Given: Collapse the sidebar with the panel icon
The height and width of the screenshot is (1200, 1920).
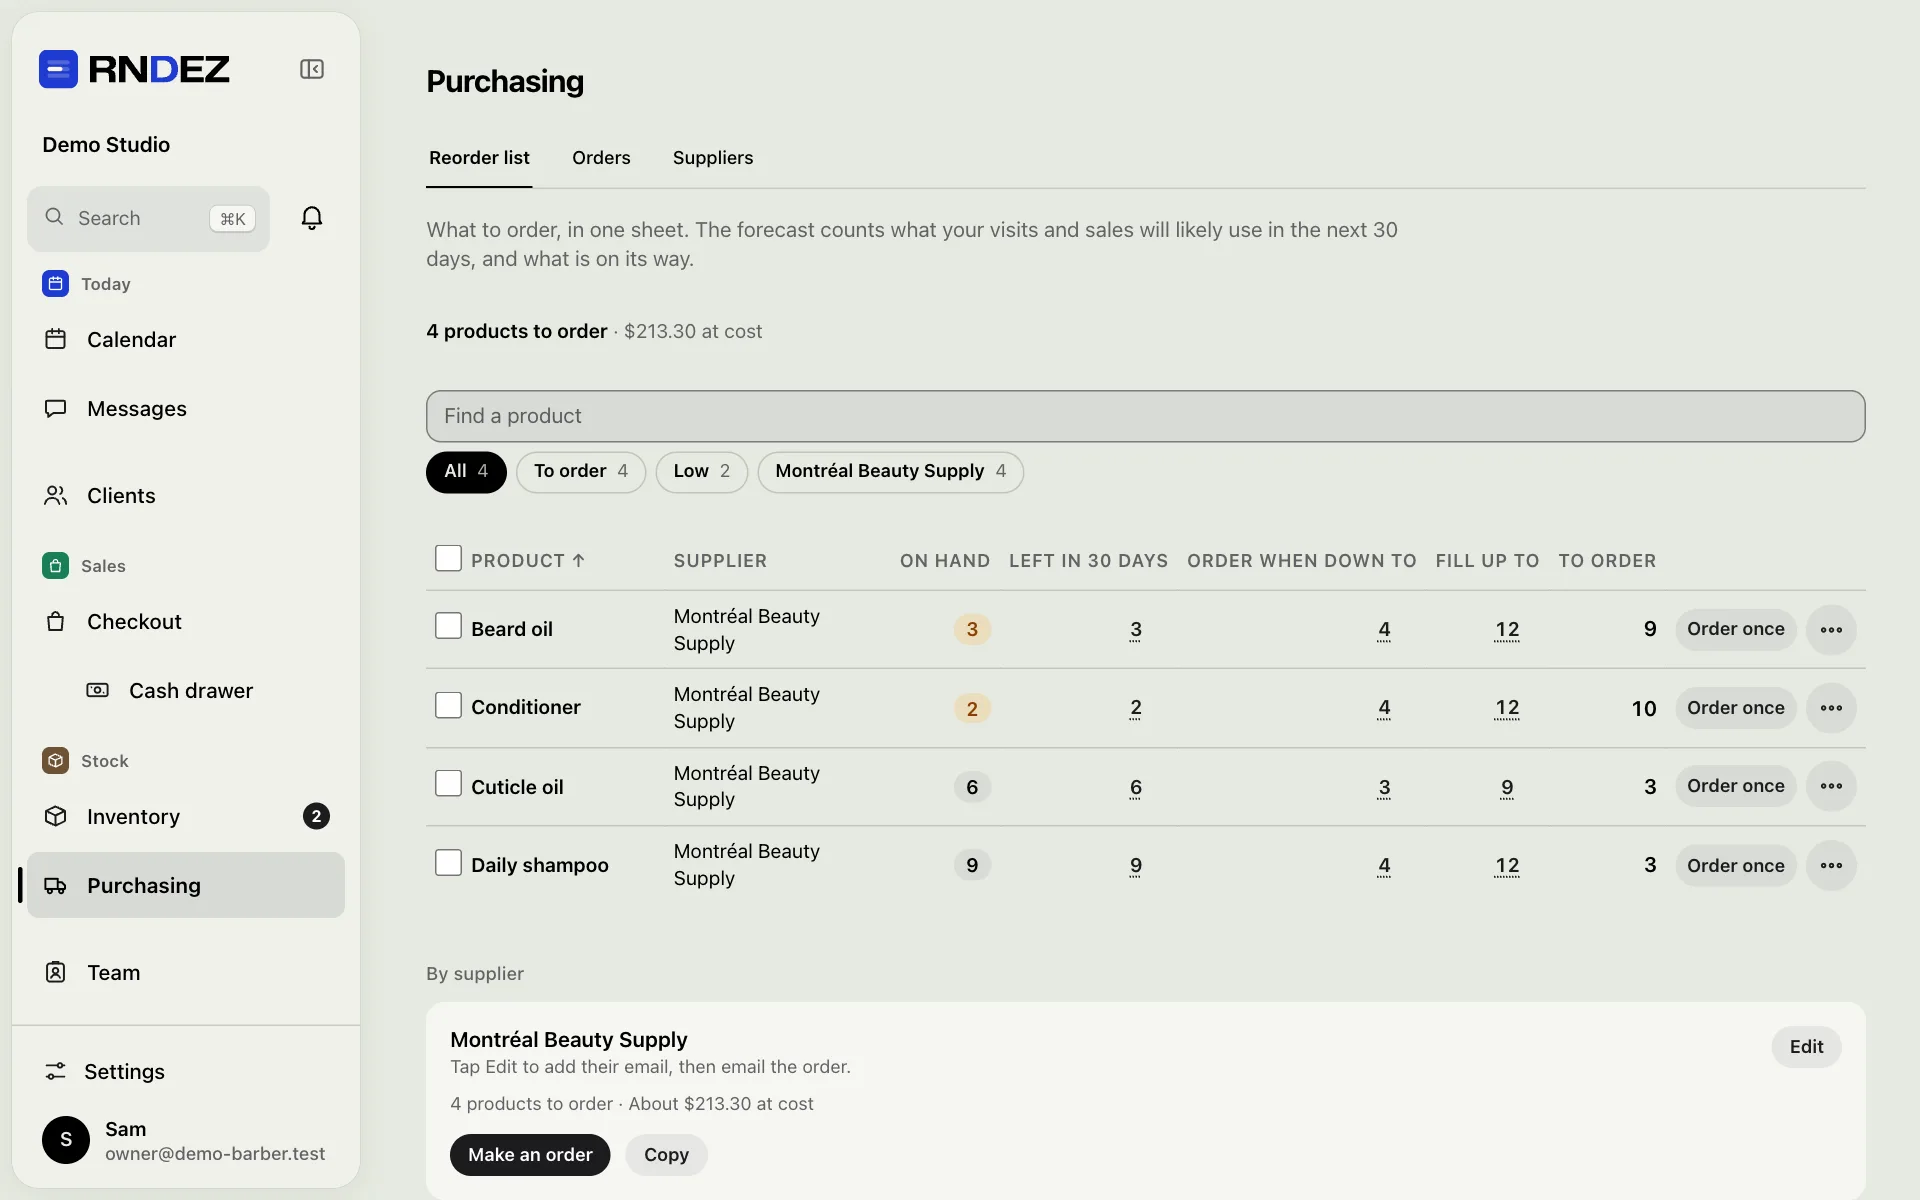Looking at the screenshot, I should pos(312,69).
